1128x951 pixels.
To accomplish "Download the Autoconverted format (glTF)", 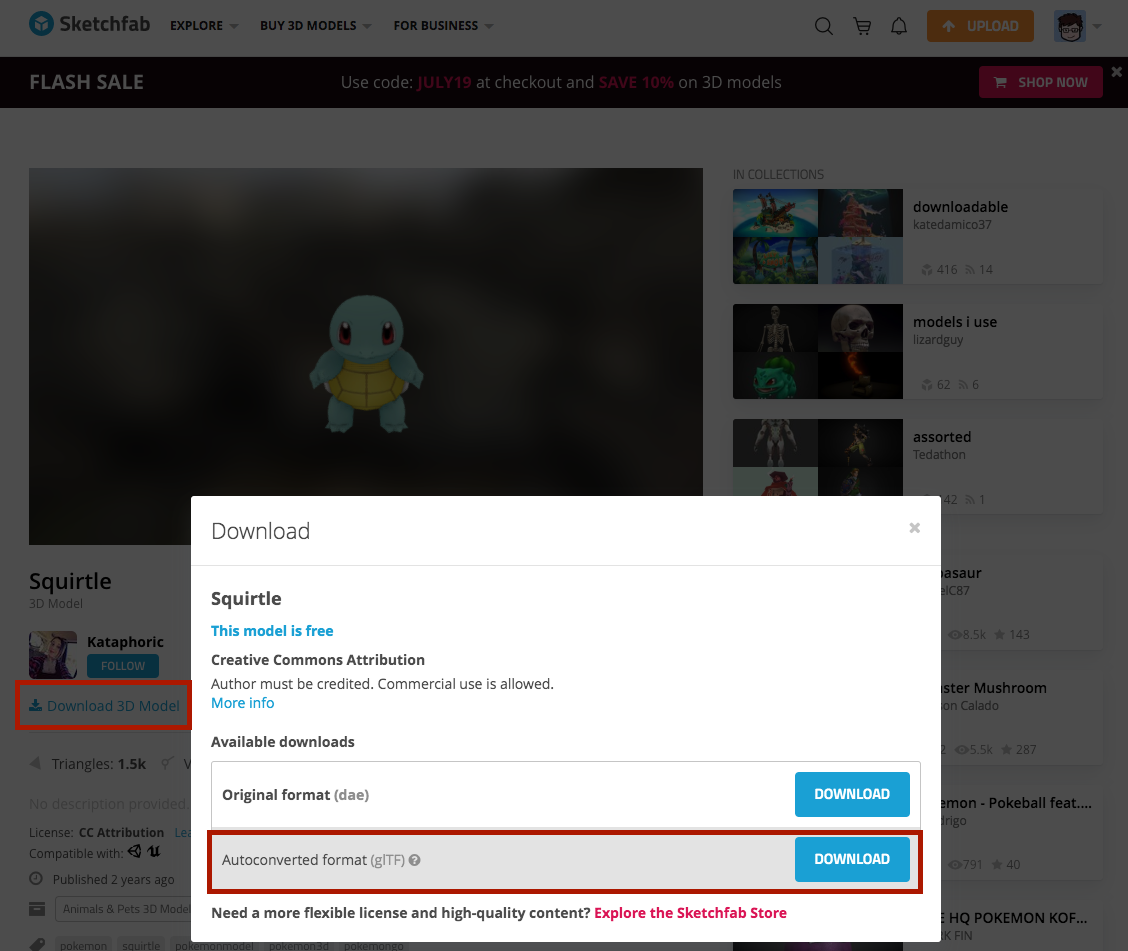I will pos(852,859).
